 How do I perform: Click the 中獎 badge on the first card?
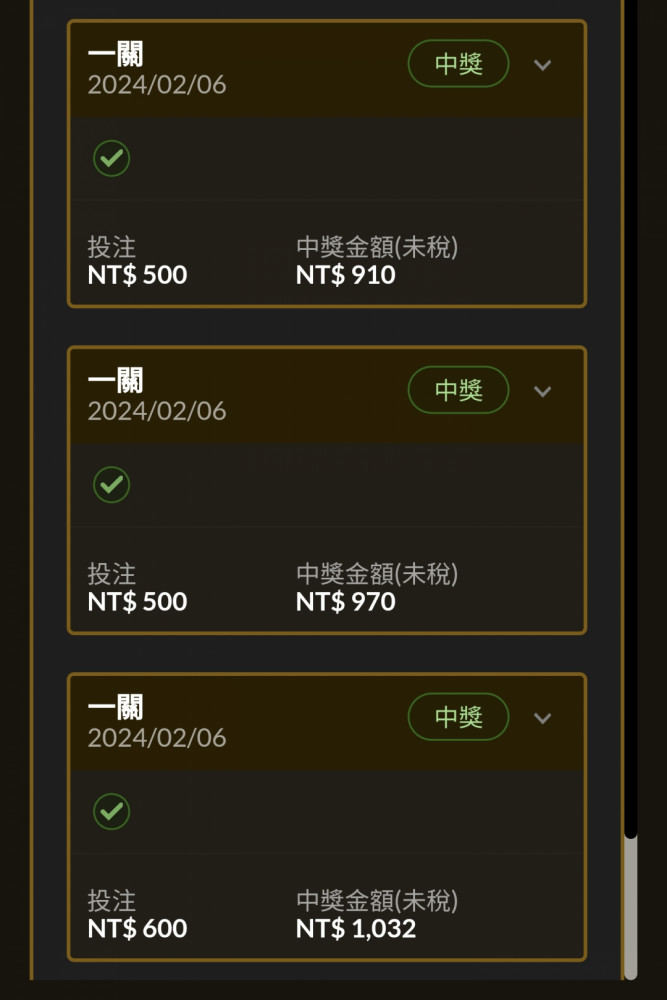point(458,63)
